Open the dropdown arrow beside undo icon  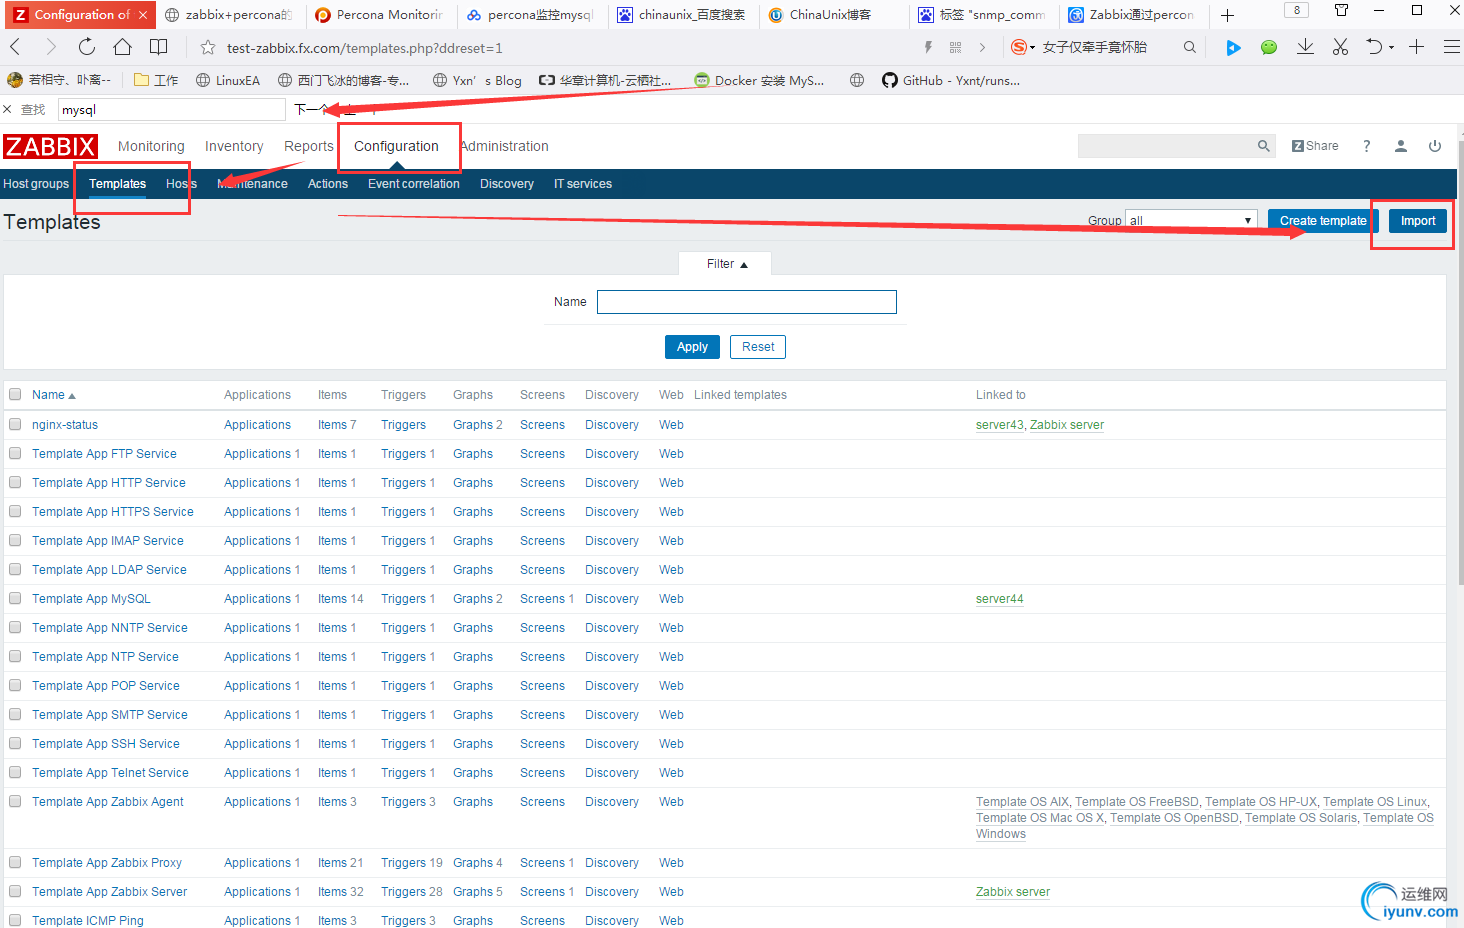(x=1391, y=48)
